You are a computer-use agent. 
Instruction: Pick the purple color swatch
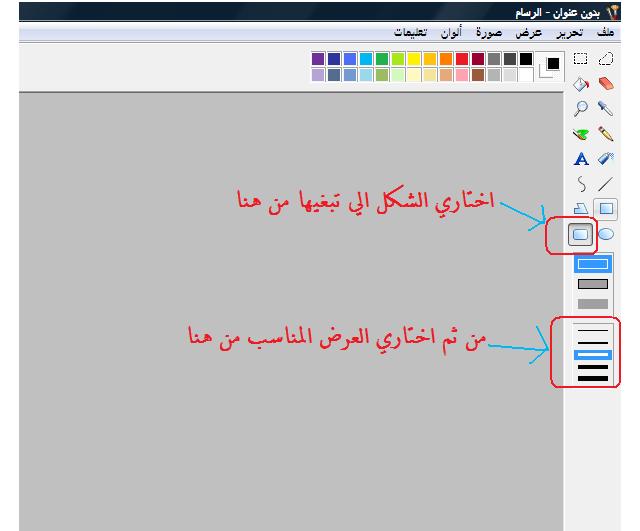(318, 59)
